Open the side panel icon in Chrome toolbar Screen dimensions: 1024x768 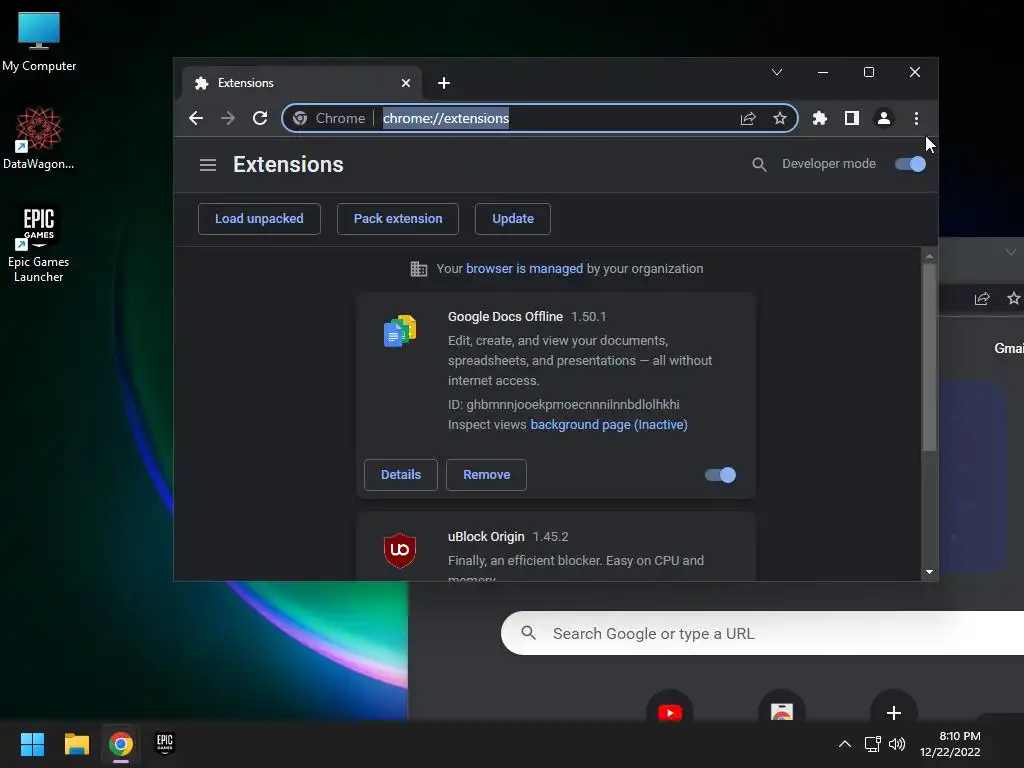[x=852, y=118]
